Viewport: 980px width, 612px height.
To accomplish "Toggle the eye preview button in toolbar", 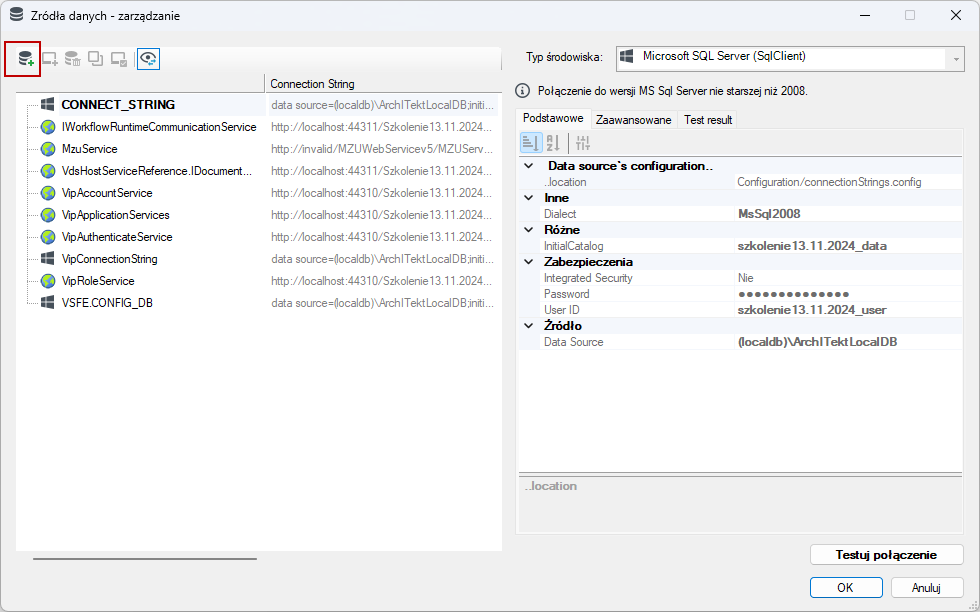I will coord(148,59).
